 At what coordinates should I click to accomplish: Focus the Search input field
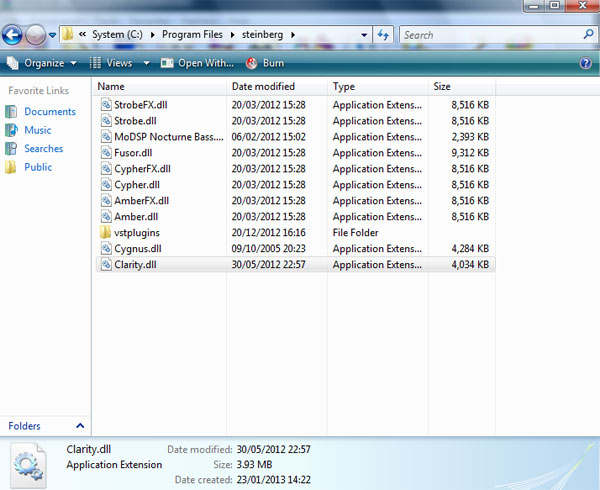click(491, 35)
